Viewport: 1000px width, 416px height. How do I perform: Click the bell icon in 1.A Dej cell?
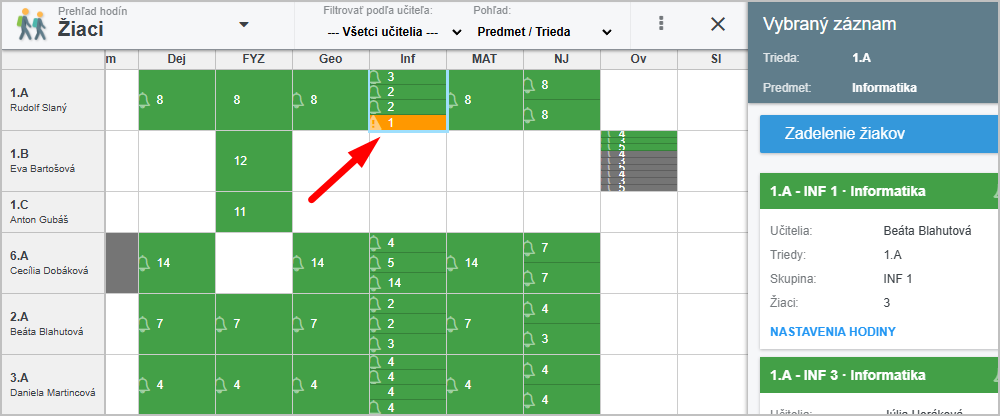(145, 100)
